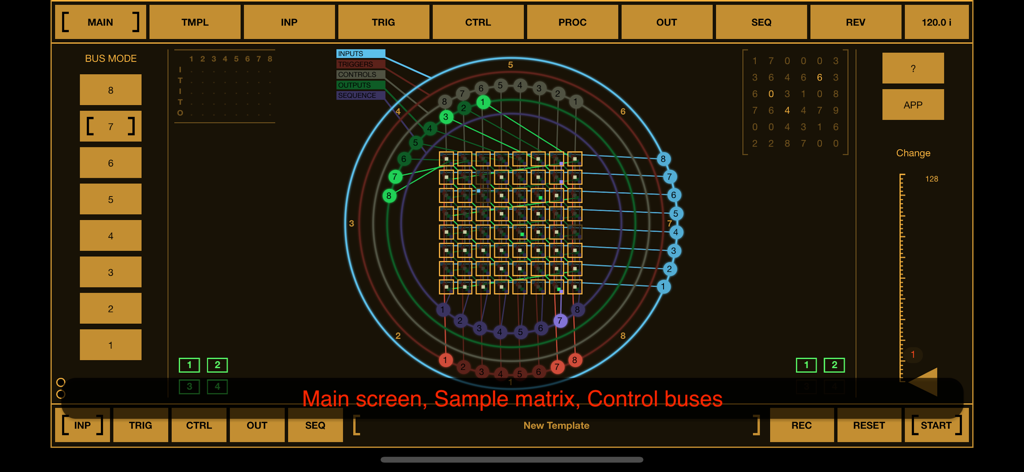
Task: Start playback with the START button
Action: click(936, 425)
